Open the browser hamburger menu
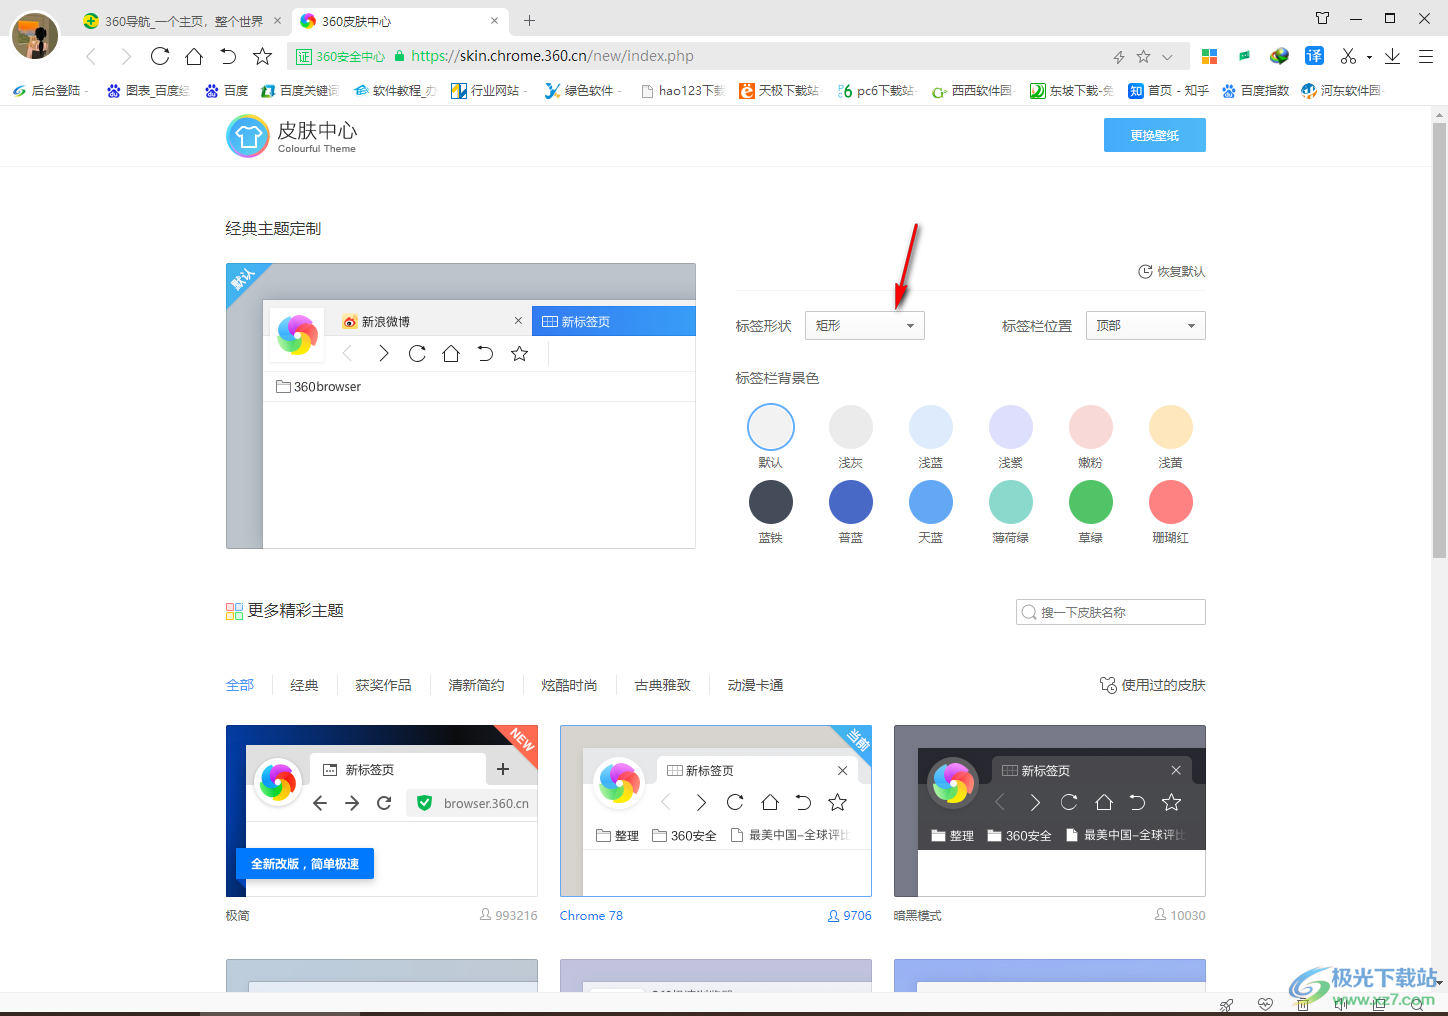This screenshot has height=1016, width=1448. (x=1426, y=56)
